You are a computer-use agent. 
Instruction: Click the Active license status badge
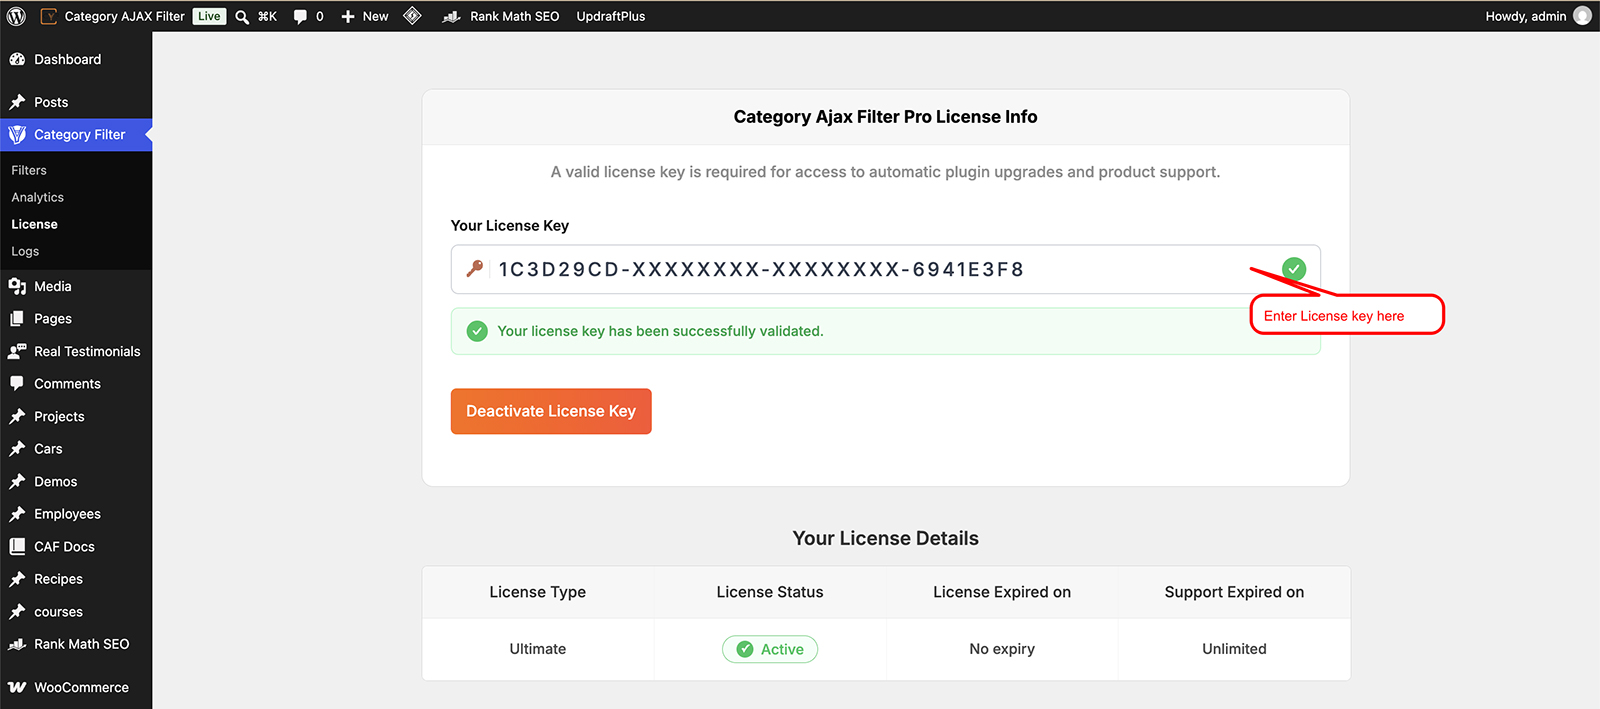[x=770, y=649]
